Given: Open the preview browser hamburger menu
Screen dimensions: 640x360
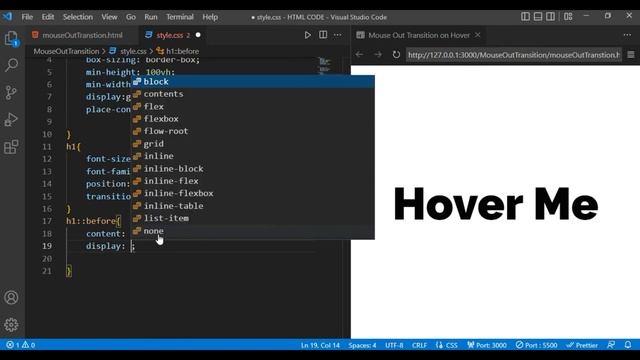Looking at the screenshot, I should 631,54.
